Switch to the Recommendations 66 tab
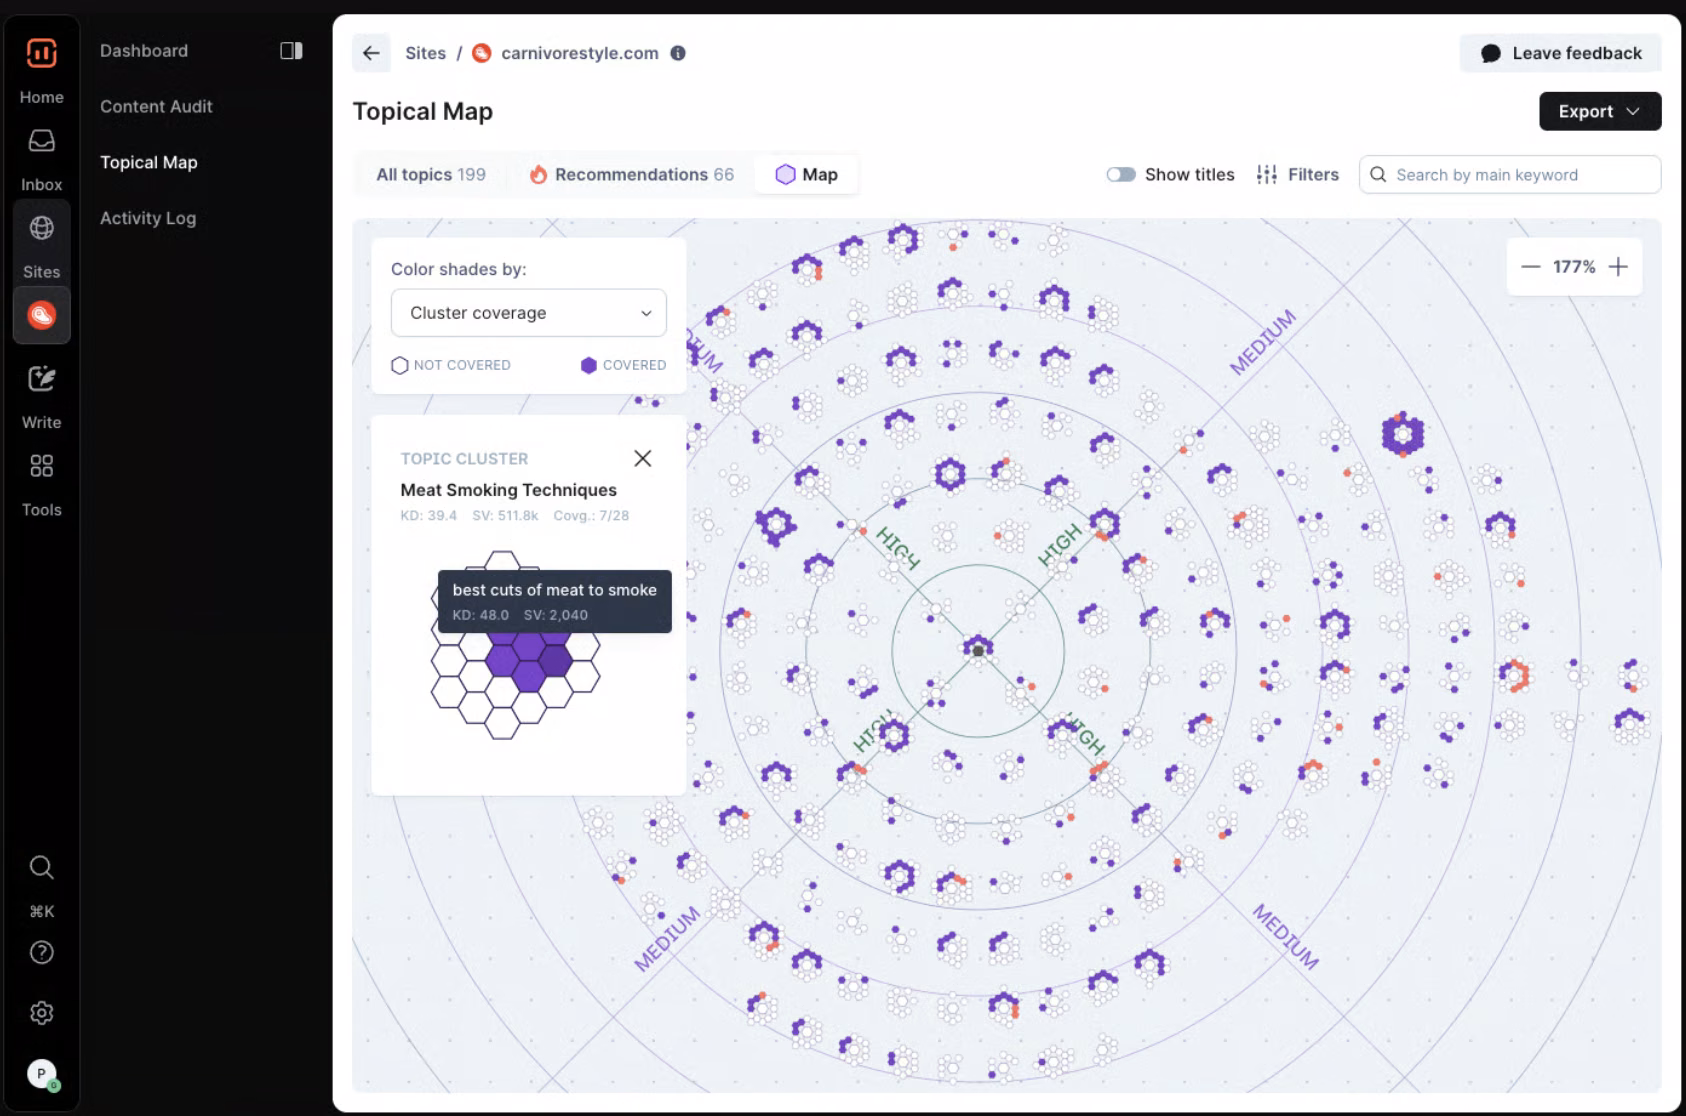Viewport: 1686px width, 1116px height. point(632,175)
